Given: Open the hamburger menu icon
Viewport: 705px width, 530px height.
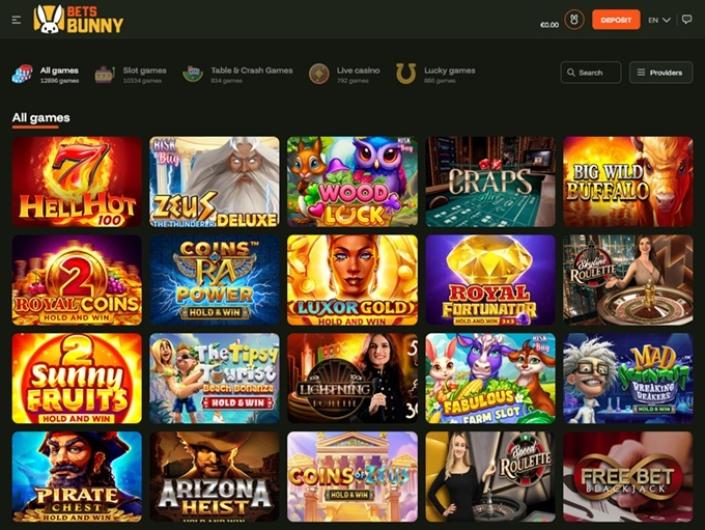Looking at the screenshot, I should point(16,20).
